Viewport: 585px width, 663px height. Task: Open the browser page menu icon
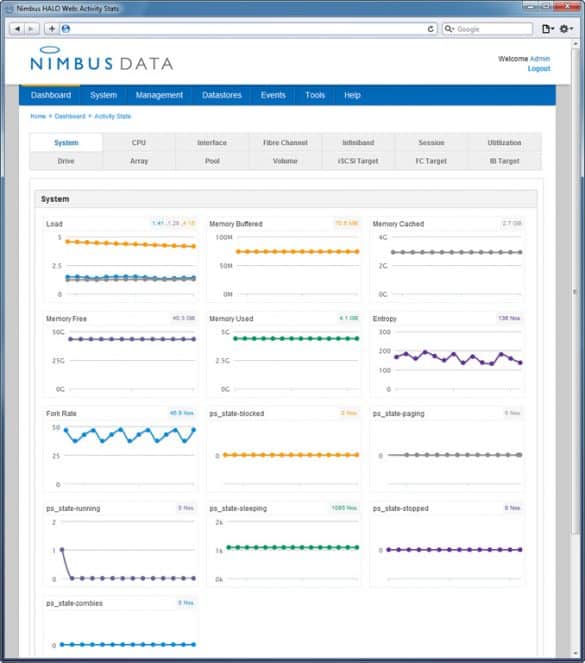pos(547,29)
